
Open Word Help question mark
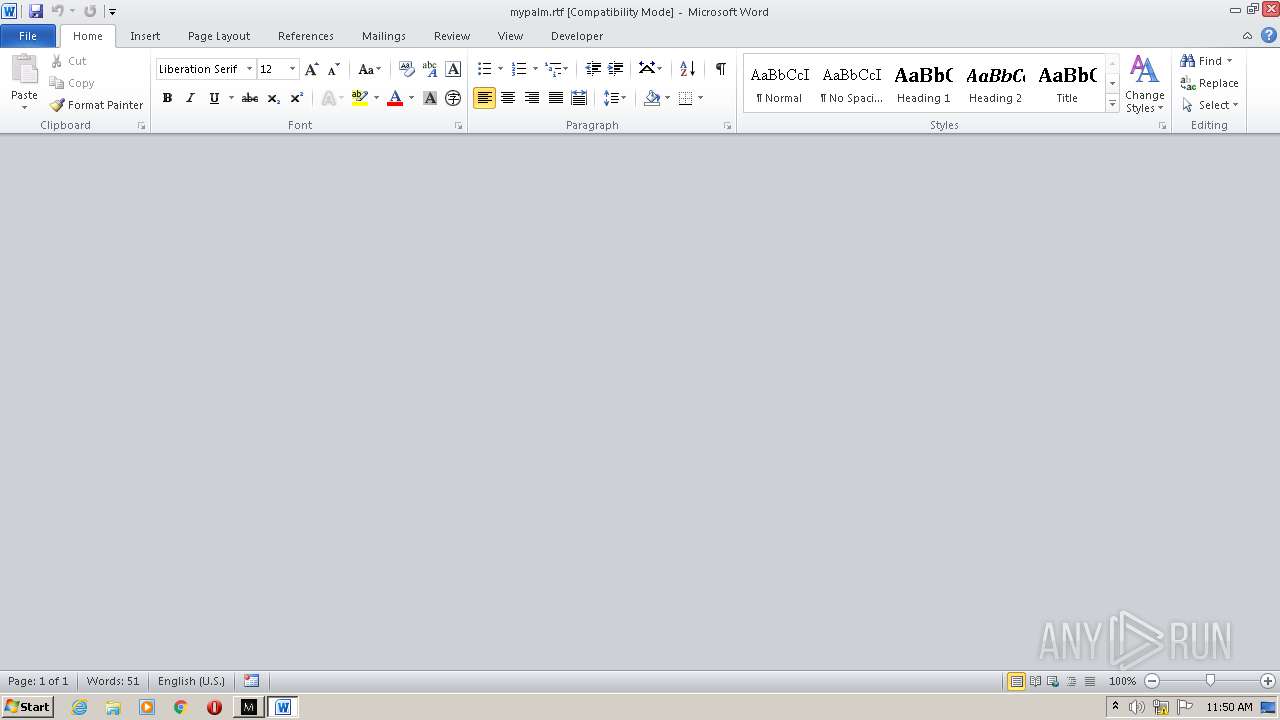(x=1268, y=35)
